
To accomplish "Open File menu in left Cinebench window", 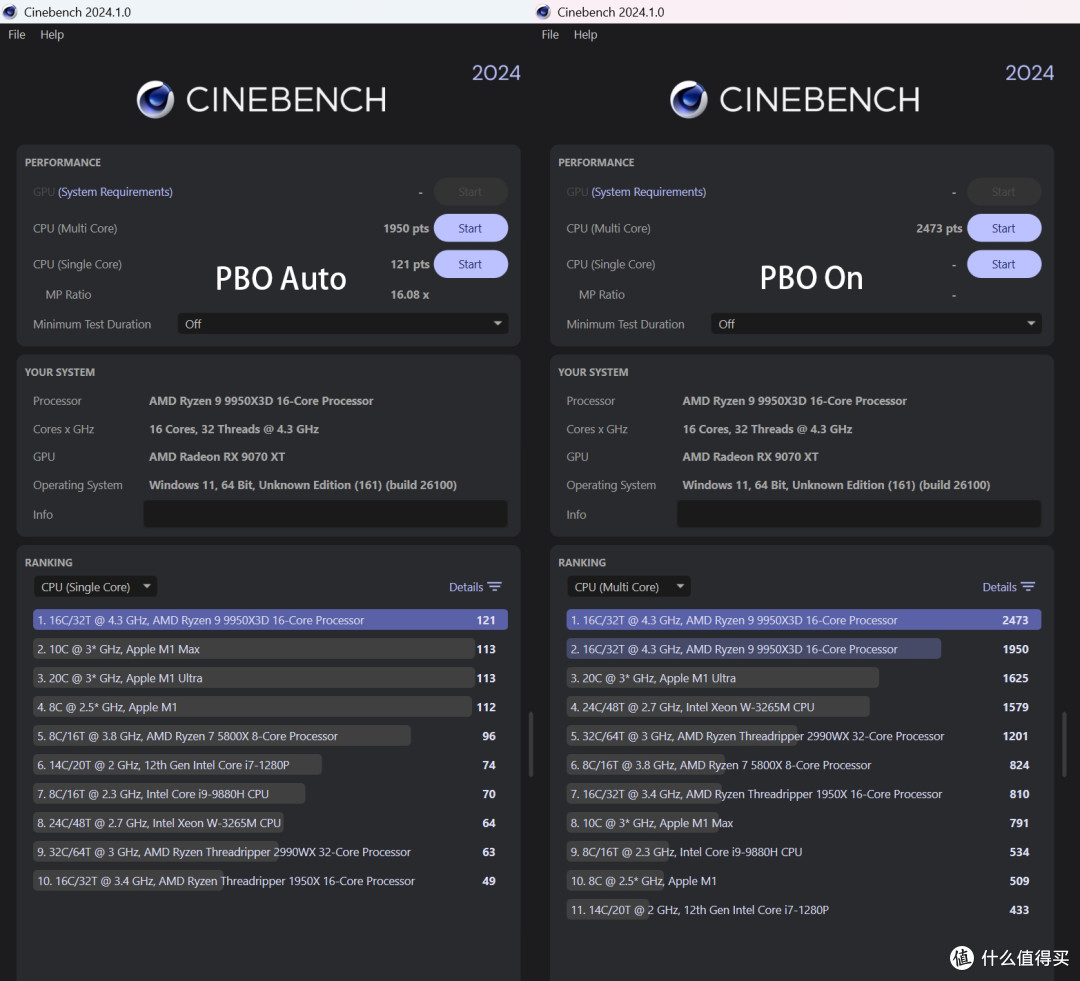I will (17, 34).
